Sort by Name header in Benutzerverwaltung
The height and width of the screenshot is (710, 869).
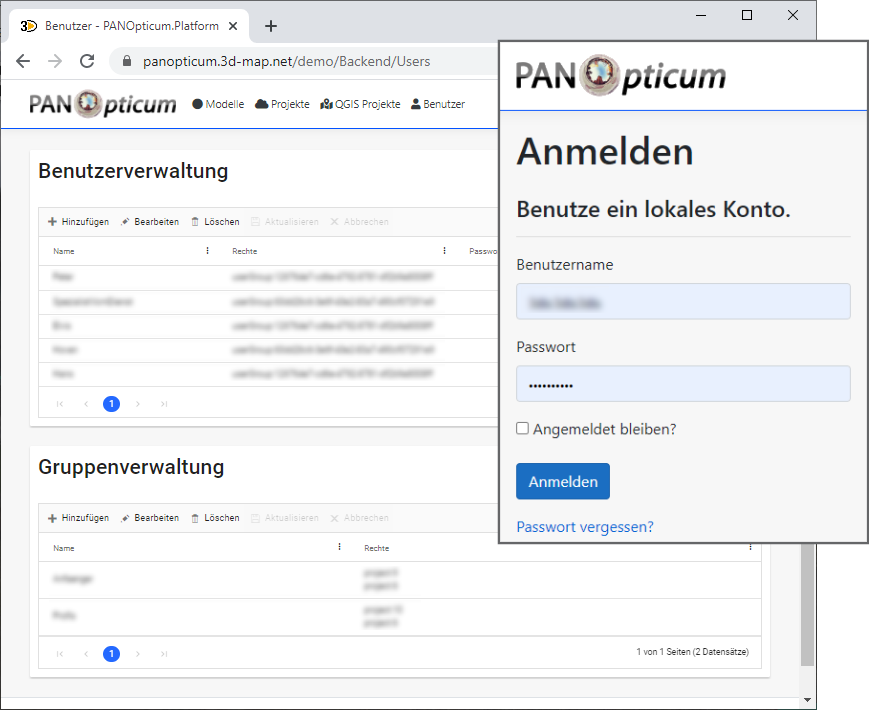point(64,251)
